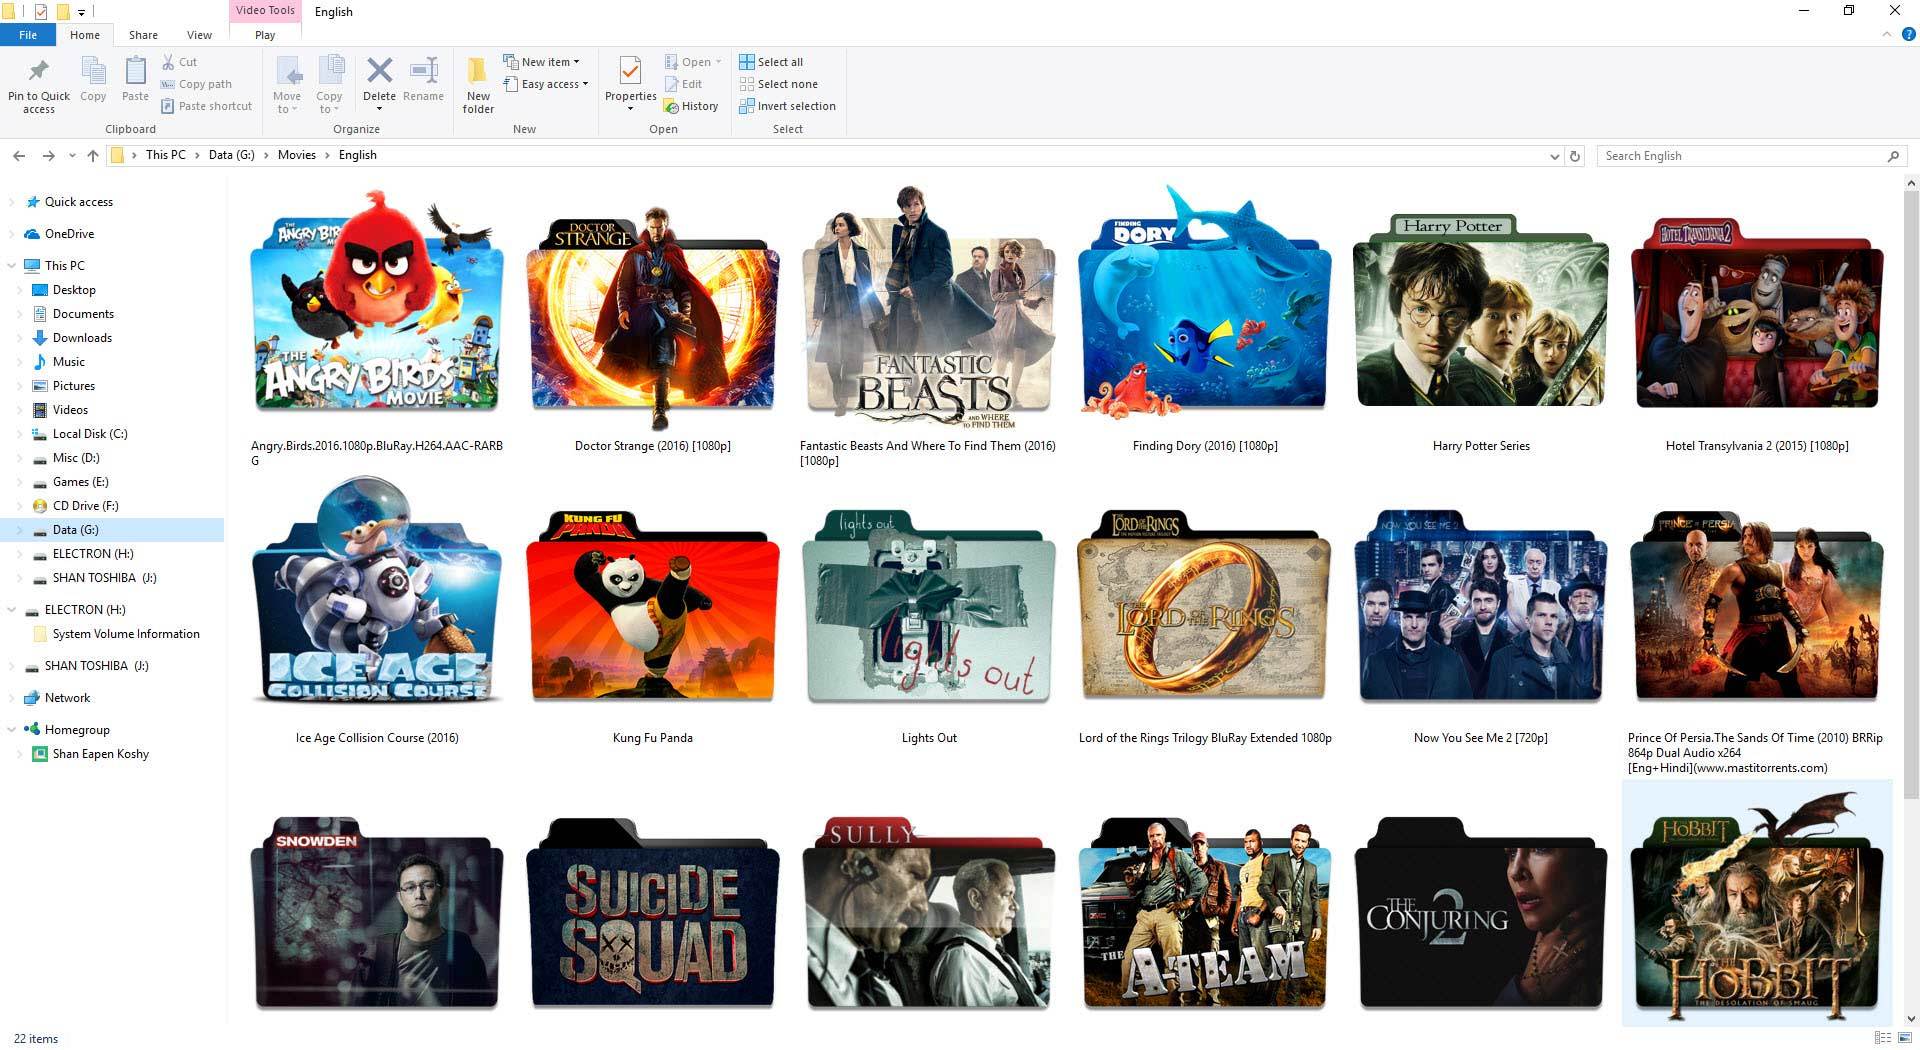Viewport: 1920px width, 1050px height.
Task: Open the Easy access dropdown
Action: point(546,84)
